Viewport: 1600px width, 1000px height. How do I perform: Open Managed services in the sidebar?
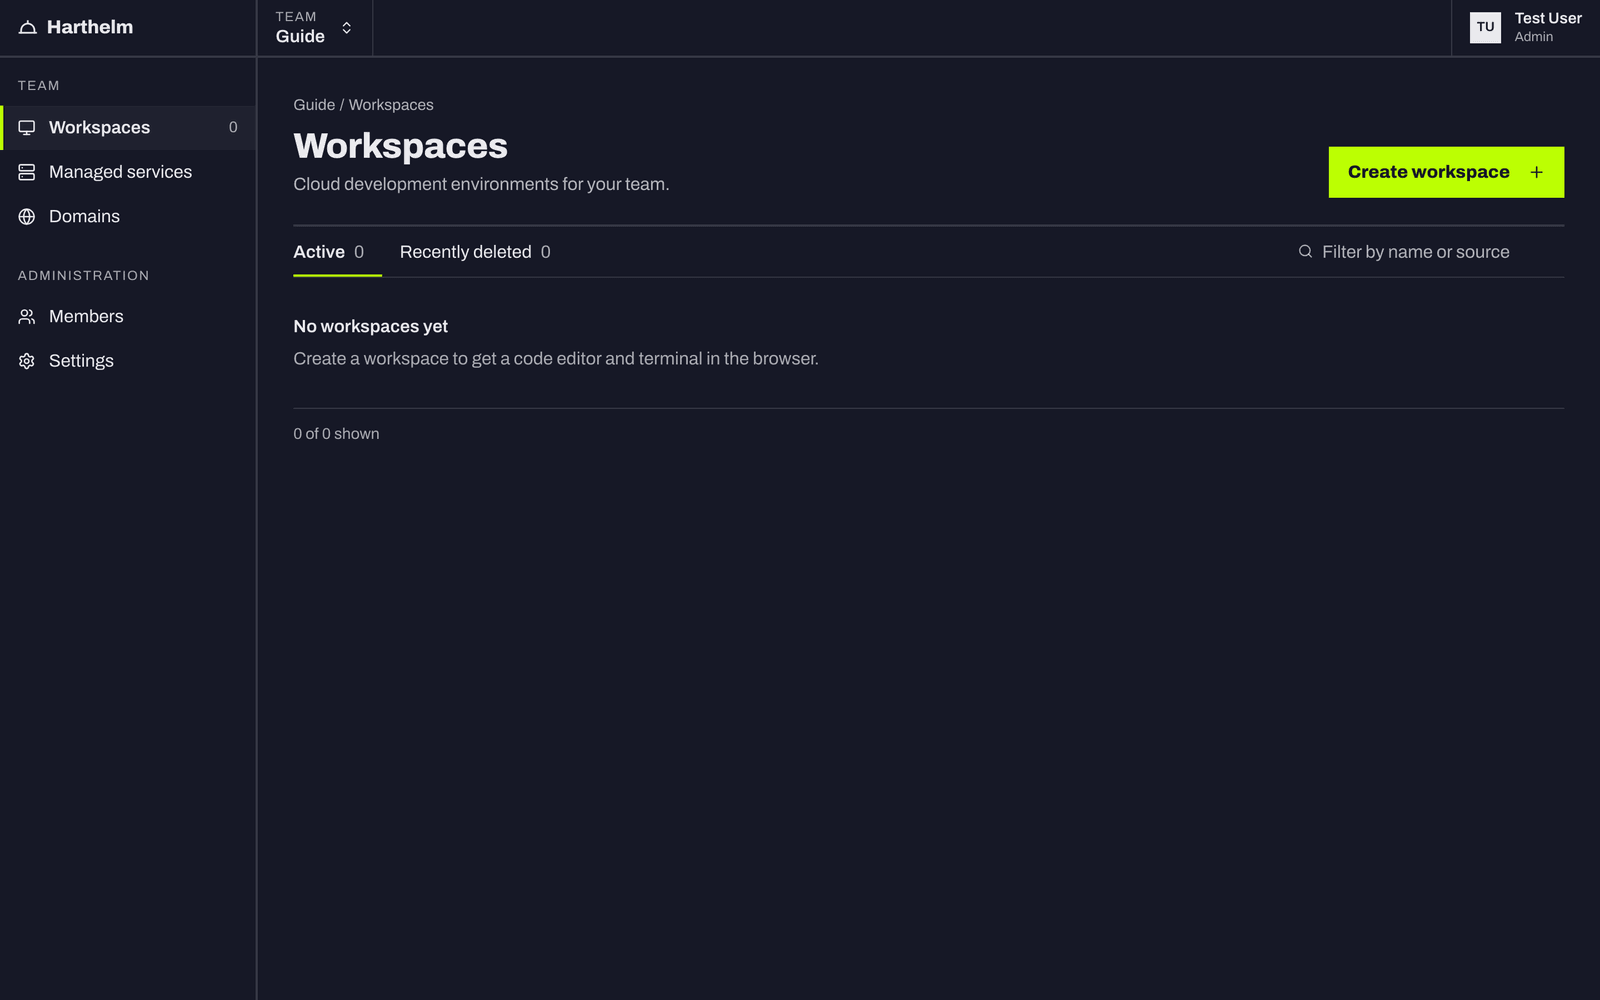(128, 172)
